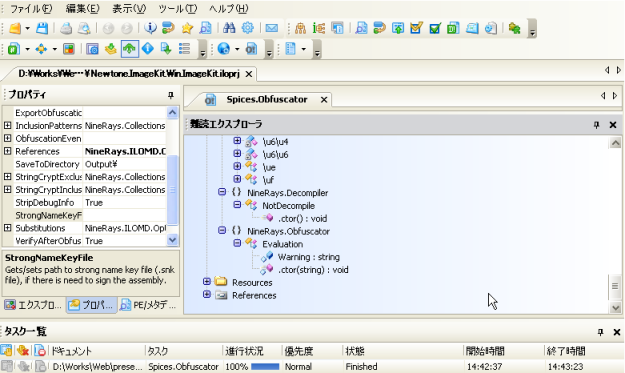The height and width of the screenshot is (373, 625).
Task: Click the 'O!' obfuscator document icon in second toolbar
Action: click(251, 49)
